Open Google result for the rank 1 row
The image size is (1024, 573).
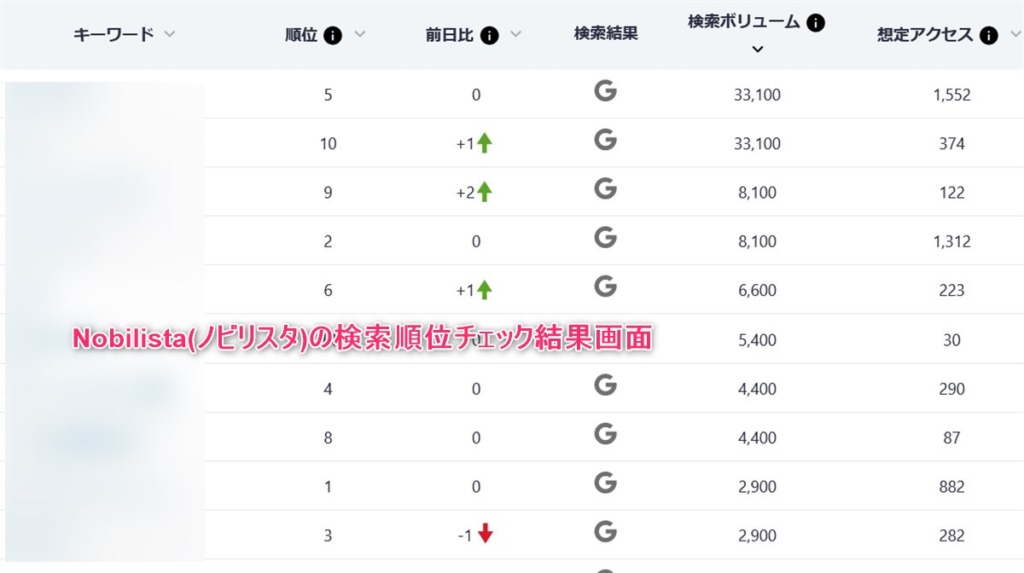click(x=605, y=483)
